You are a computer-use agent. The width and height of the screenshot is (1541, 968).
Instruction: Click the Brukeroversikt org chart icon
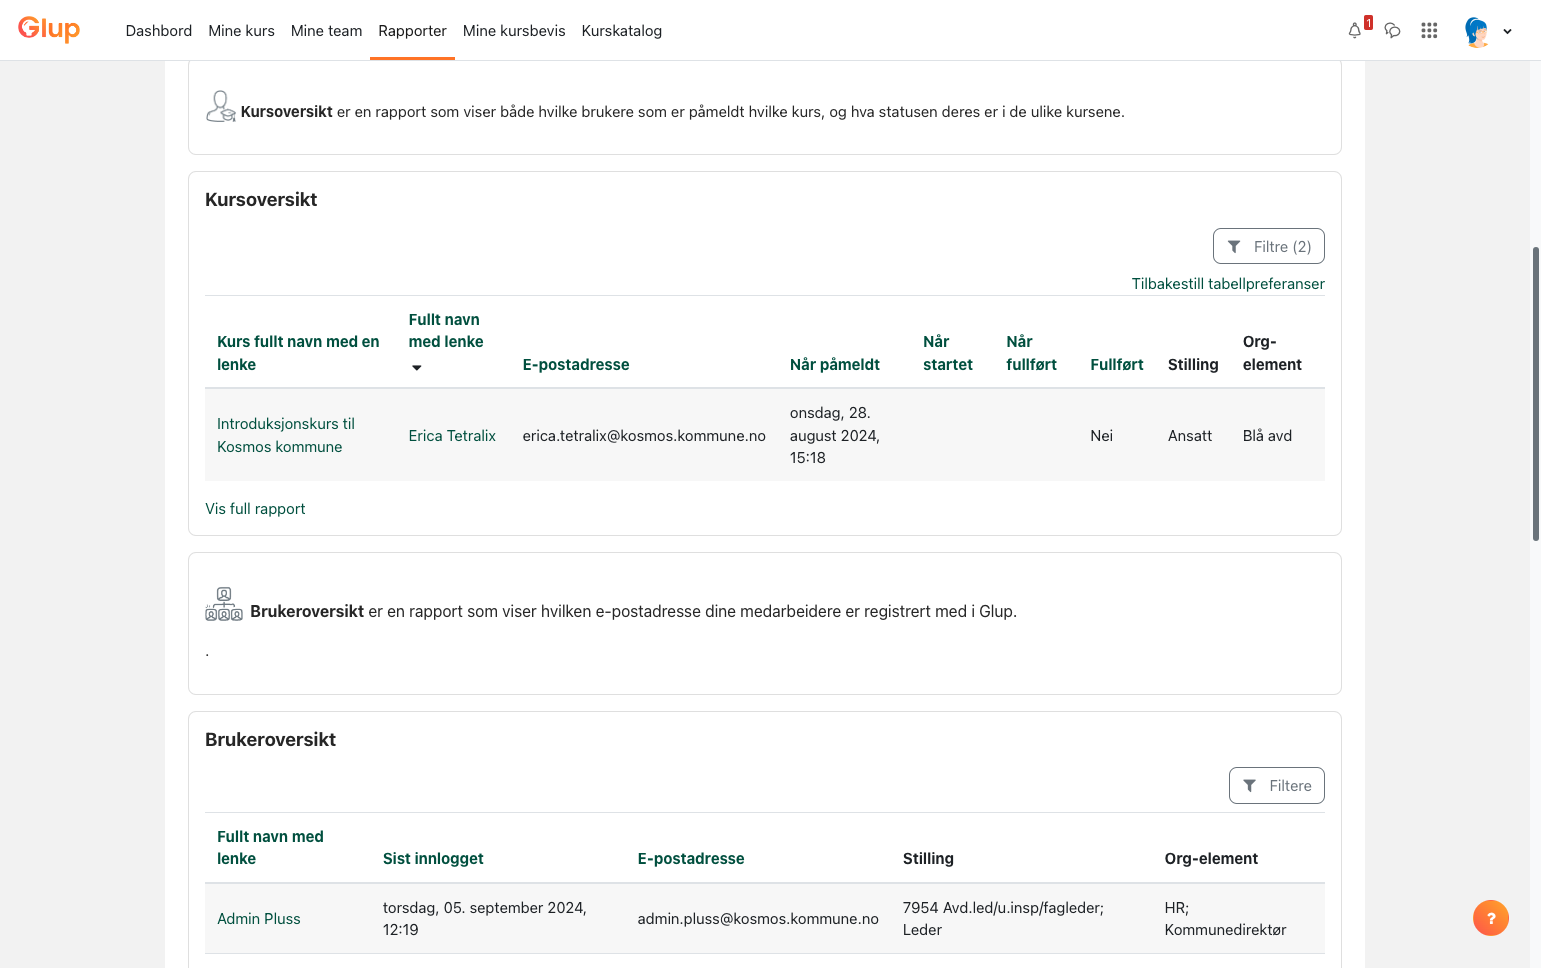(224, 604)
